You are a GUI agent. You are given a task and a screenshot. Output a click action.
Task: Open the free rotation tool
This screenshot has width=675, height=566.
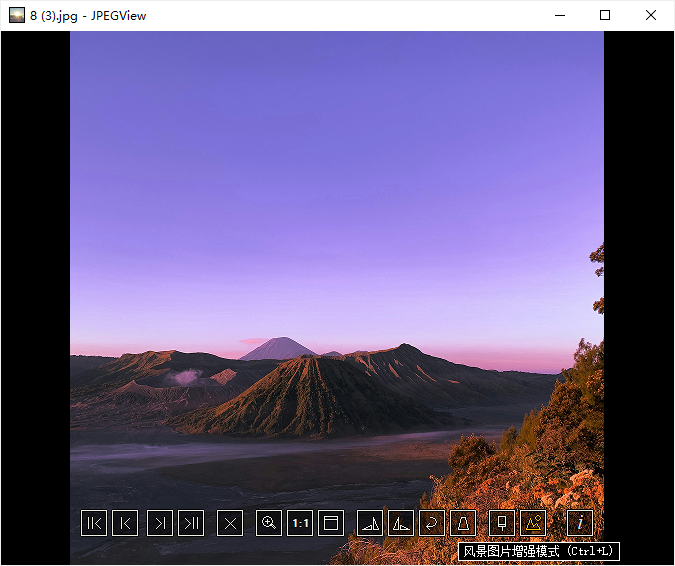coord(432,523)
